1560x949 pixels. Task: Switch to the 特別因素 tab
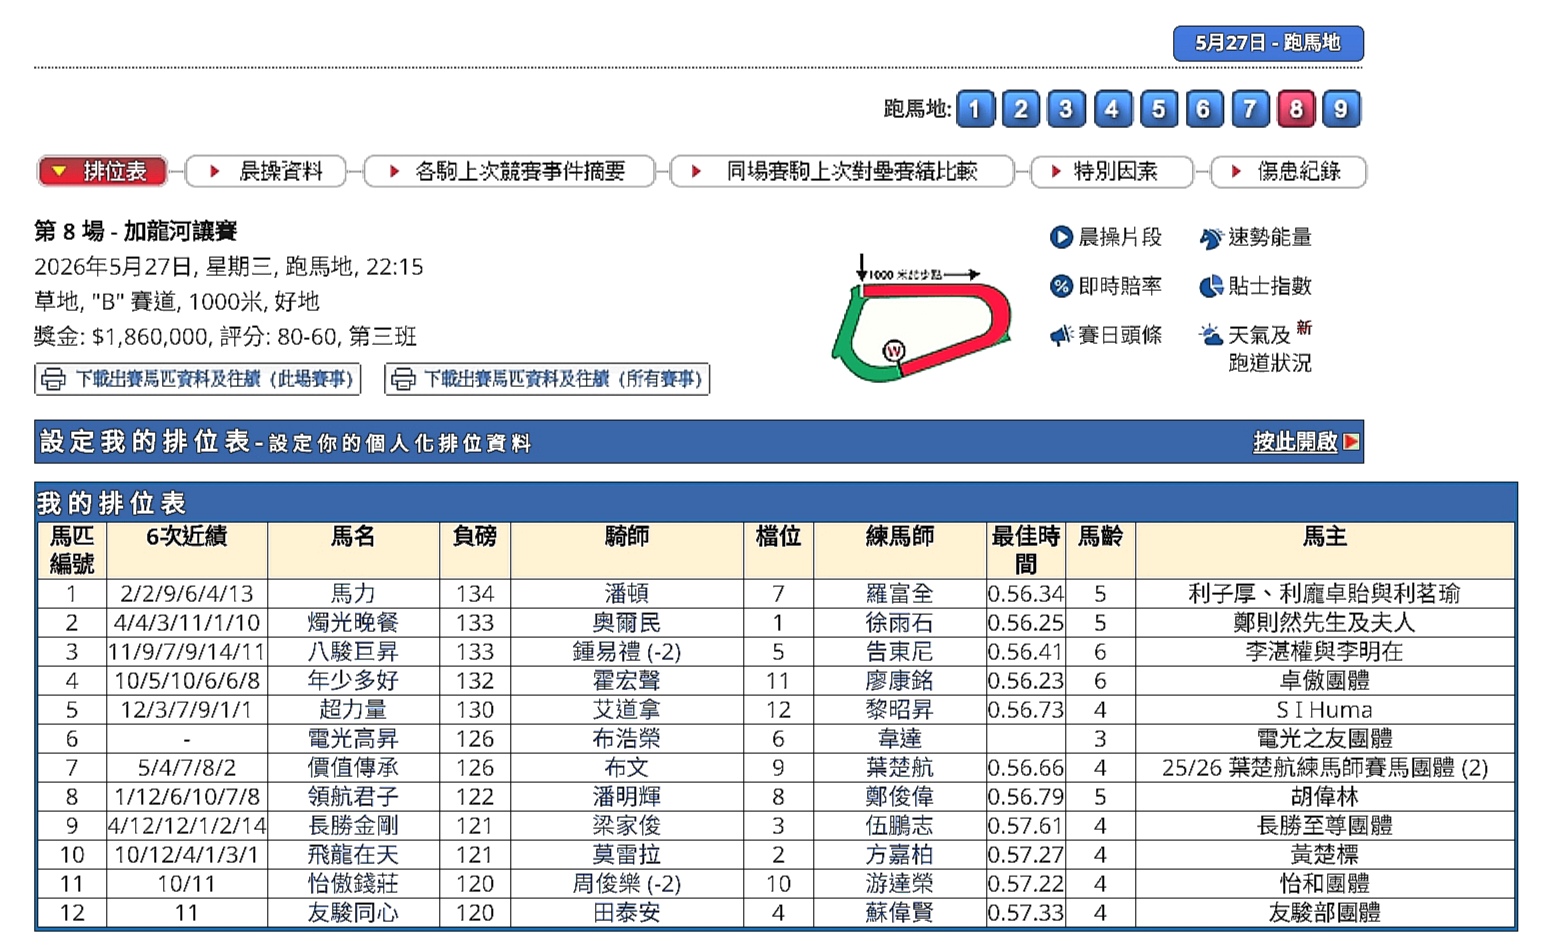[x=1111, y=171]
